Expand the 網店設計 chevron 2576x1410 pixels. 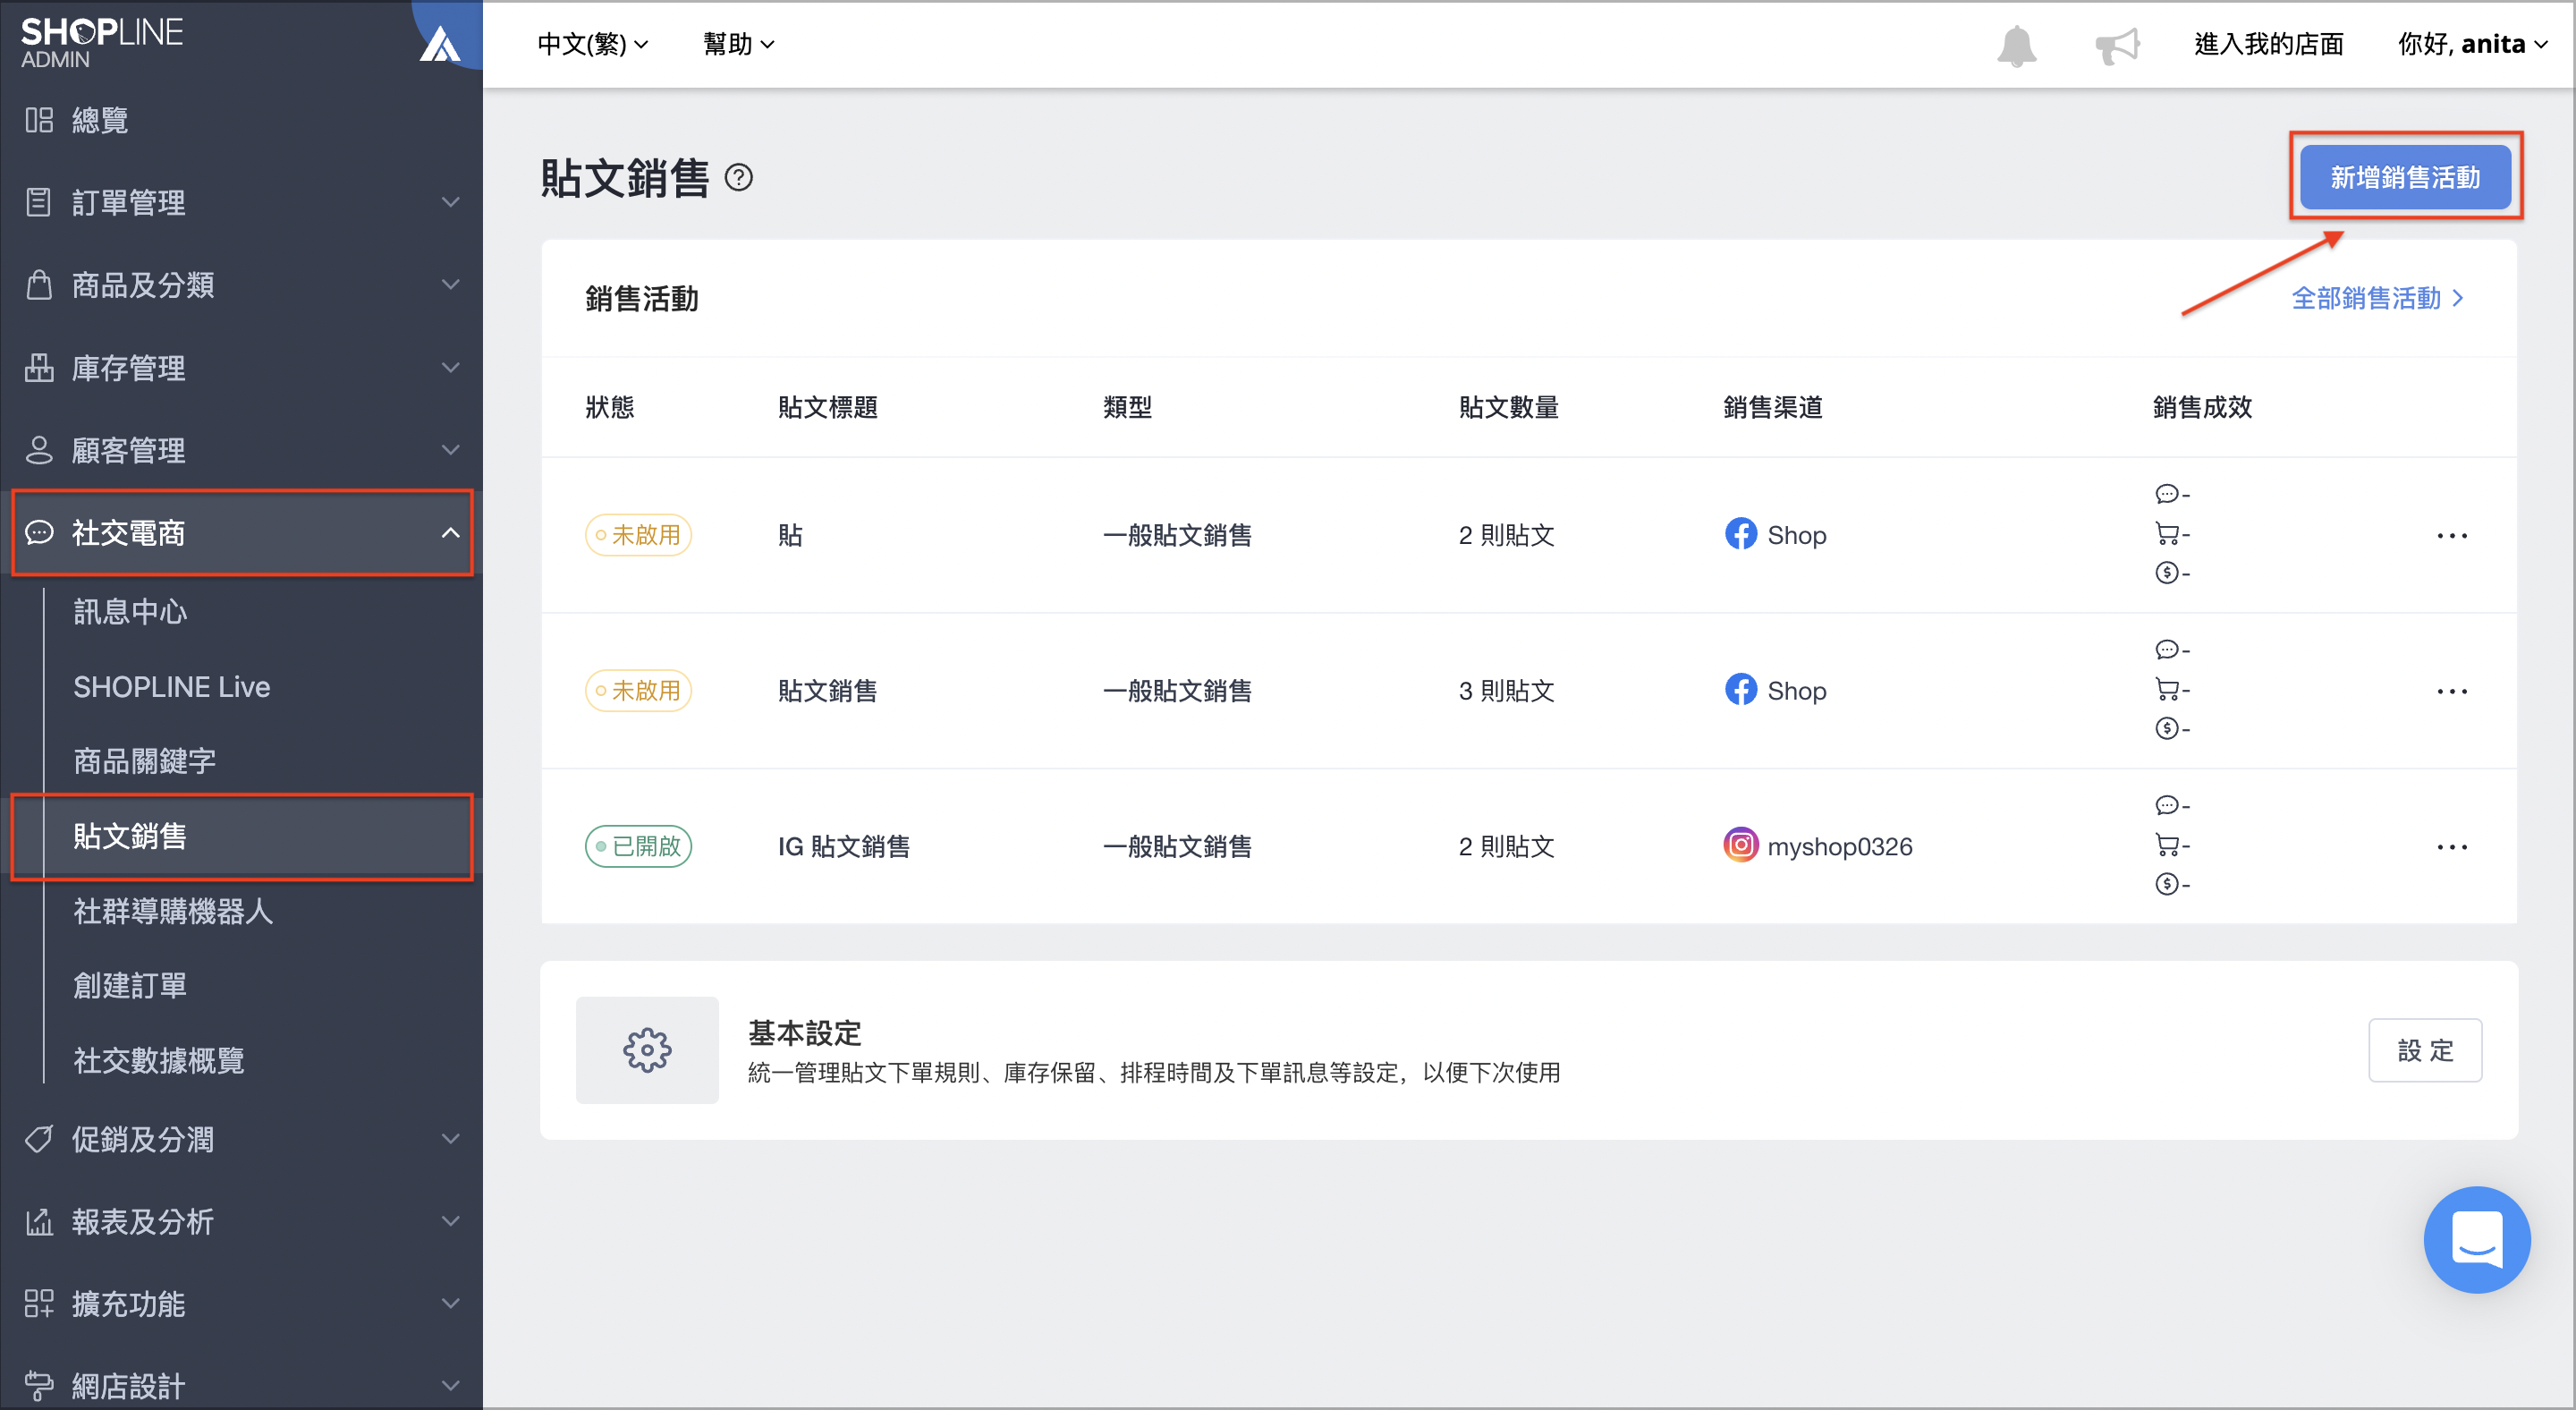(x=451, y=1386)
